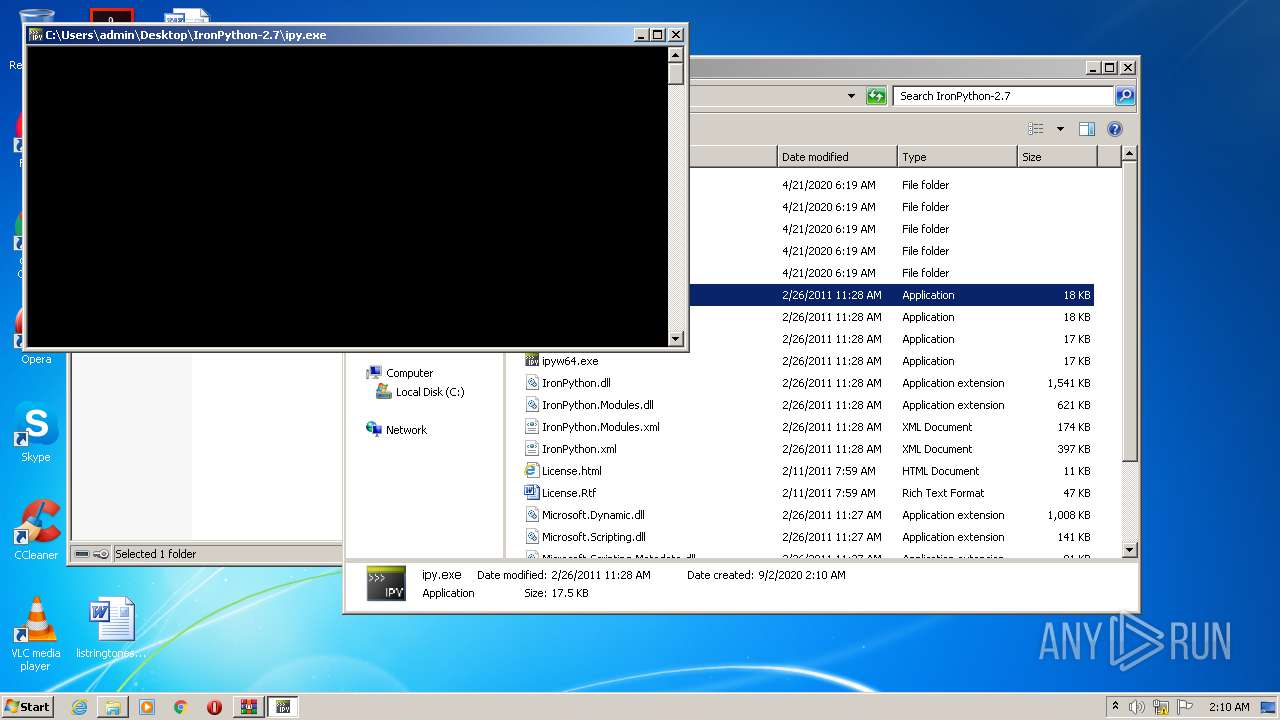
Task: Click the Explorer file list scroll-up arrow
Action: (x=1129, y=154)
